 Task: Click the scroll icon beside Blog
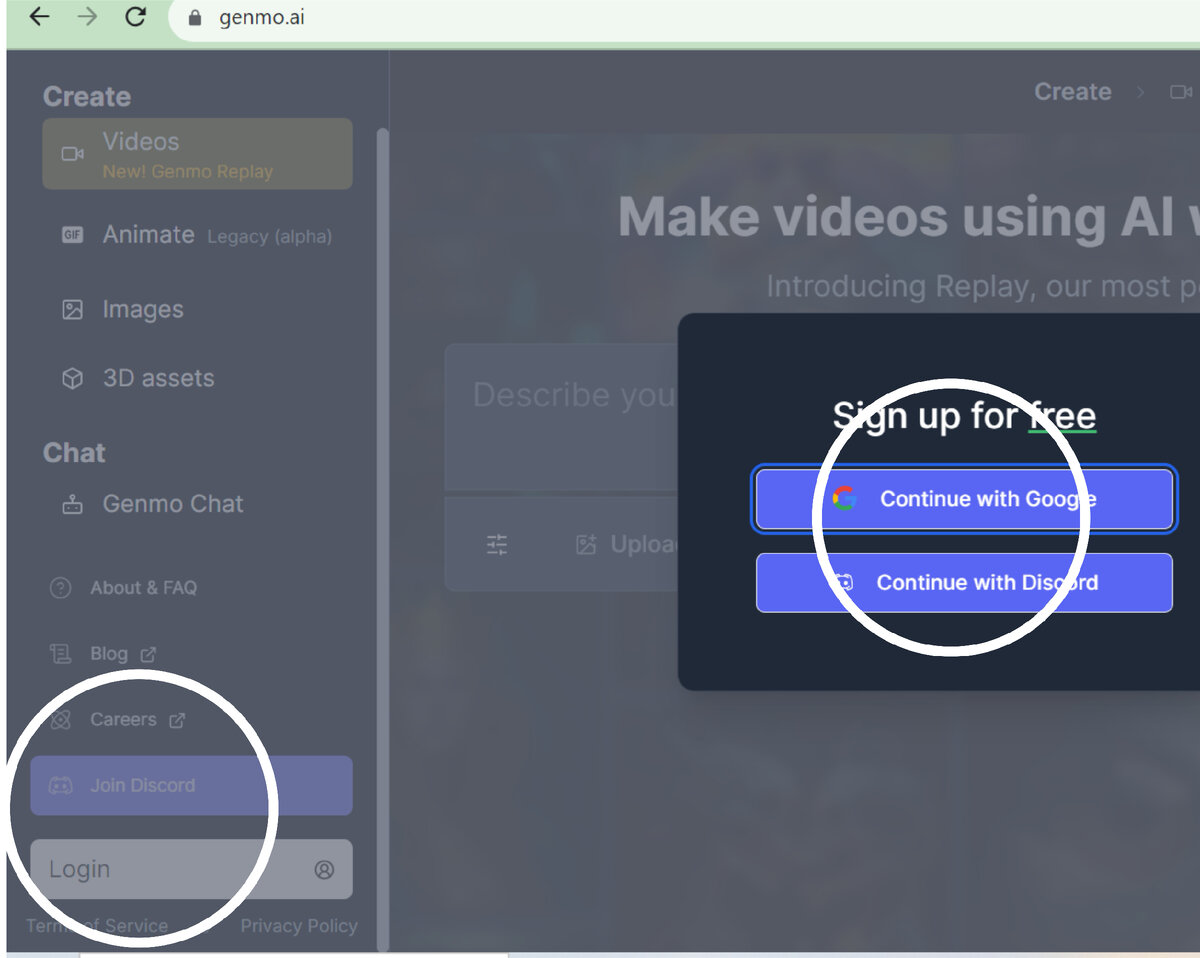pyautogui.click(x=60, y=654)
